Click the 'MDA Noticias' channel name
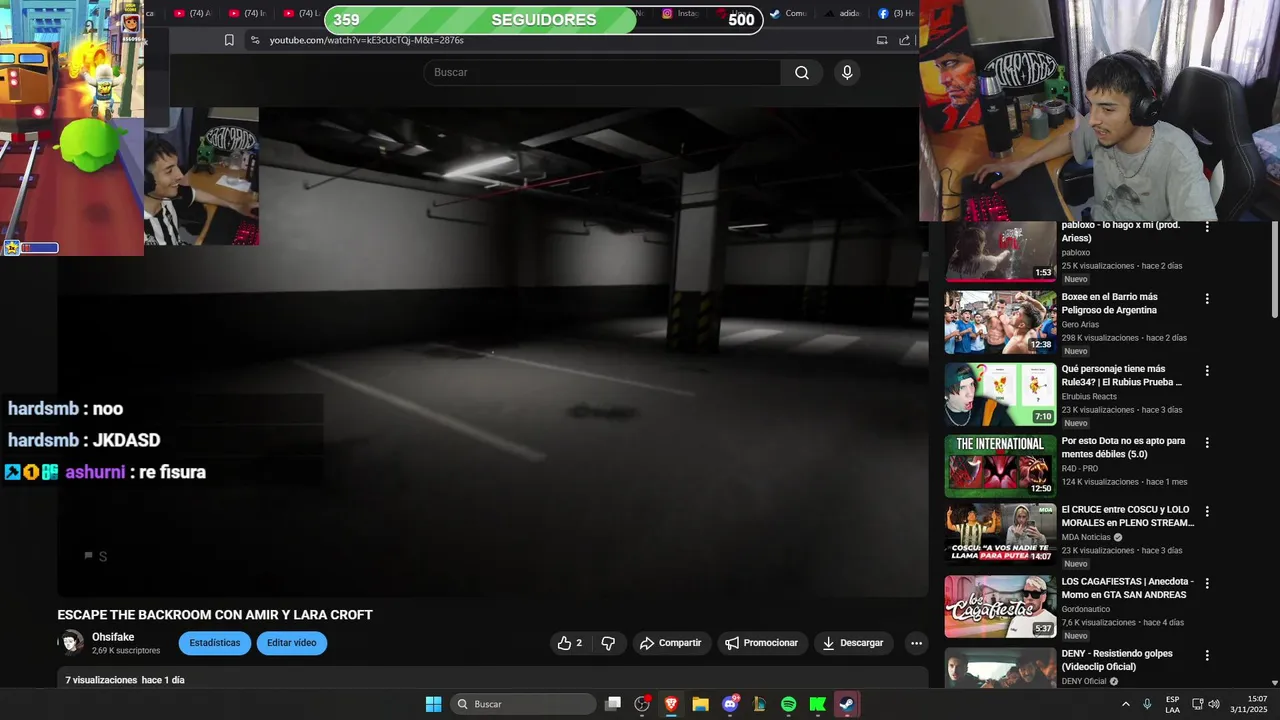 pyautogui.click(x=1086, y=537)
